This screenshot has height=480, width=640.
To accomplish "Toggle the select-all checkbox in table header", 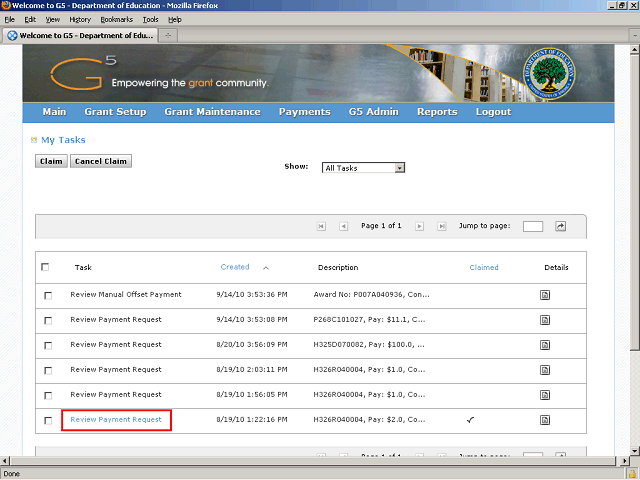I will [45, 267].
